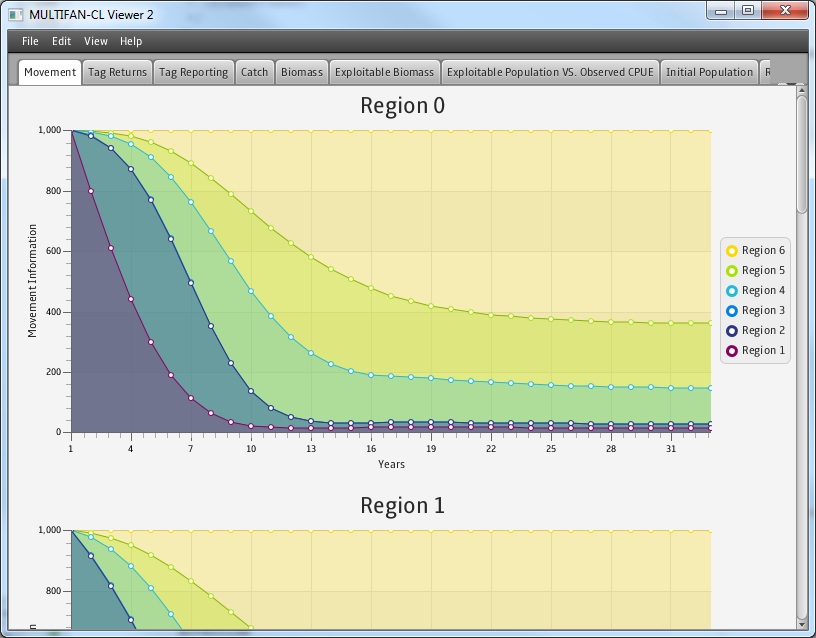The image size is (816, 638).
Task: Click the Region 5 green legend marker
Action: (732, 271)
